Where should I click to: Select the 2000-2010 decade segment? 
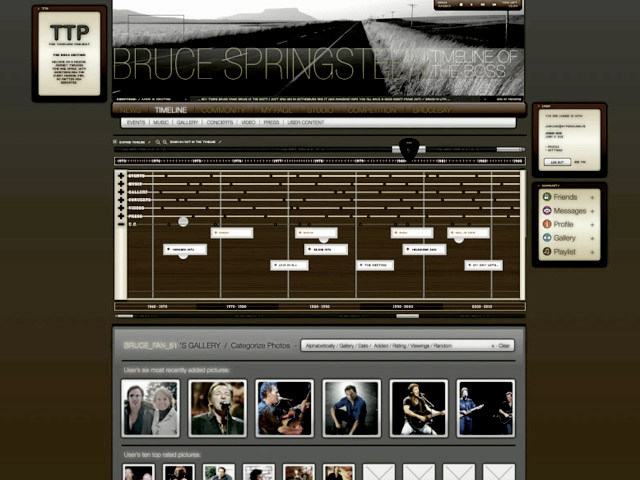click(482, 307)
